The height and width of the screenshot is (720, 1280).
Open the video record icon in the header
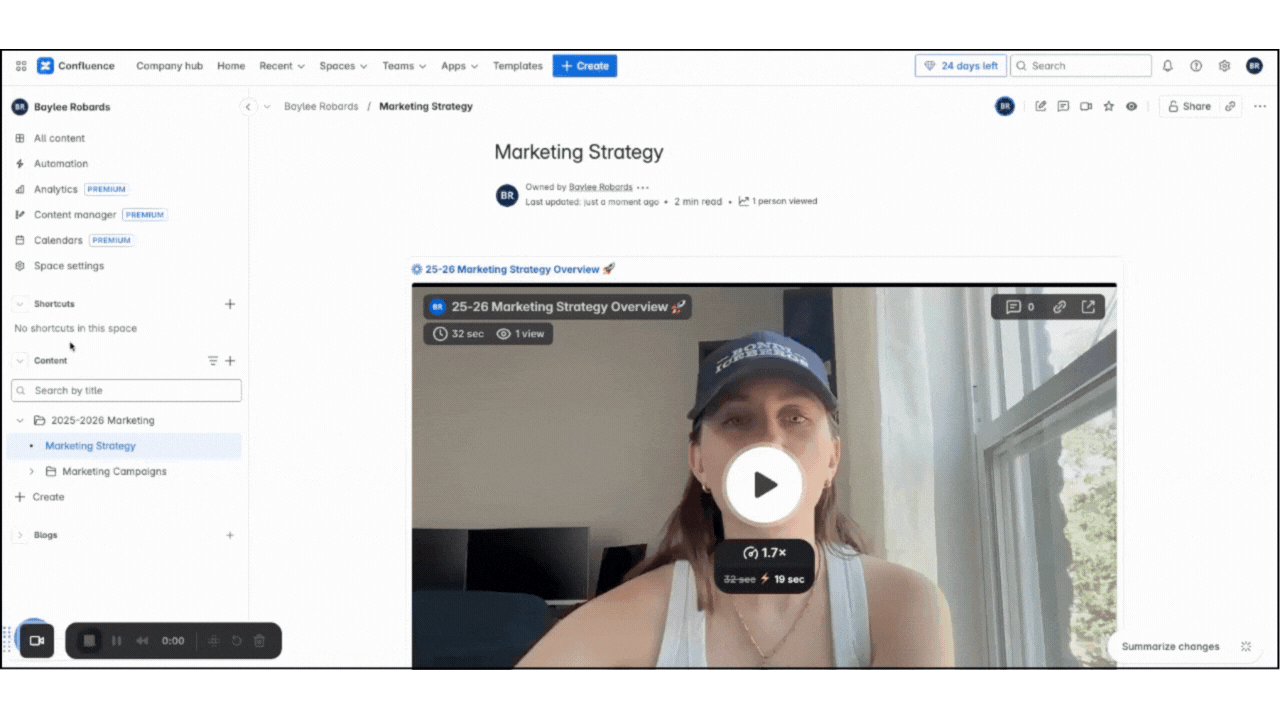tap(1086, 107)
